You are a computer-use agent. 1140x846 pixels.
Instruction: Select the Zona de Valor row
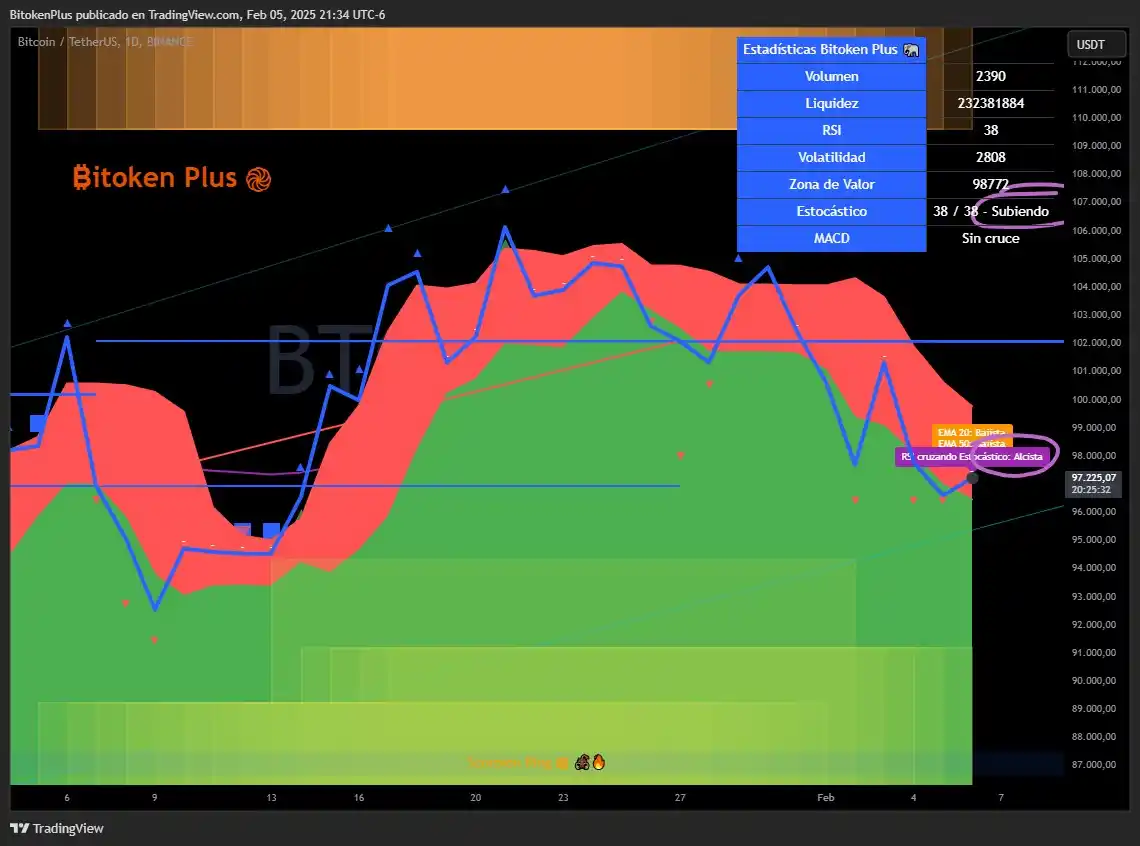point(831,184)
